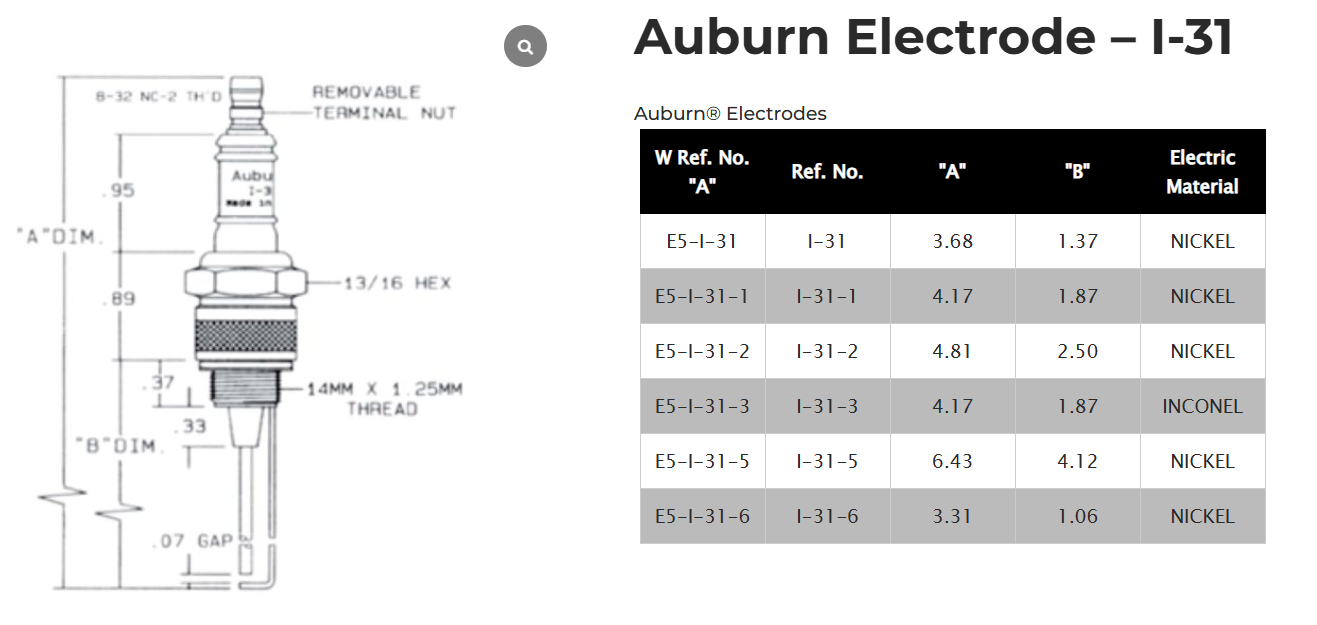Click the Electric Material column header
This screenshot has height=625, width=1317.
1202,172
